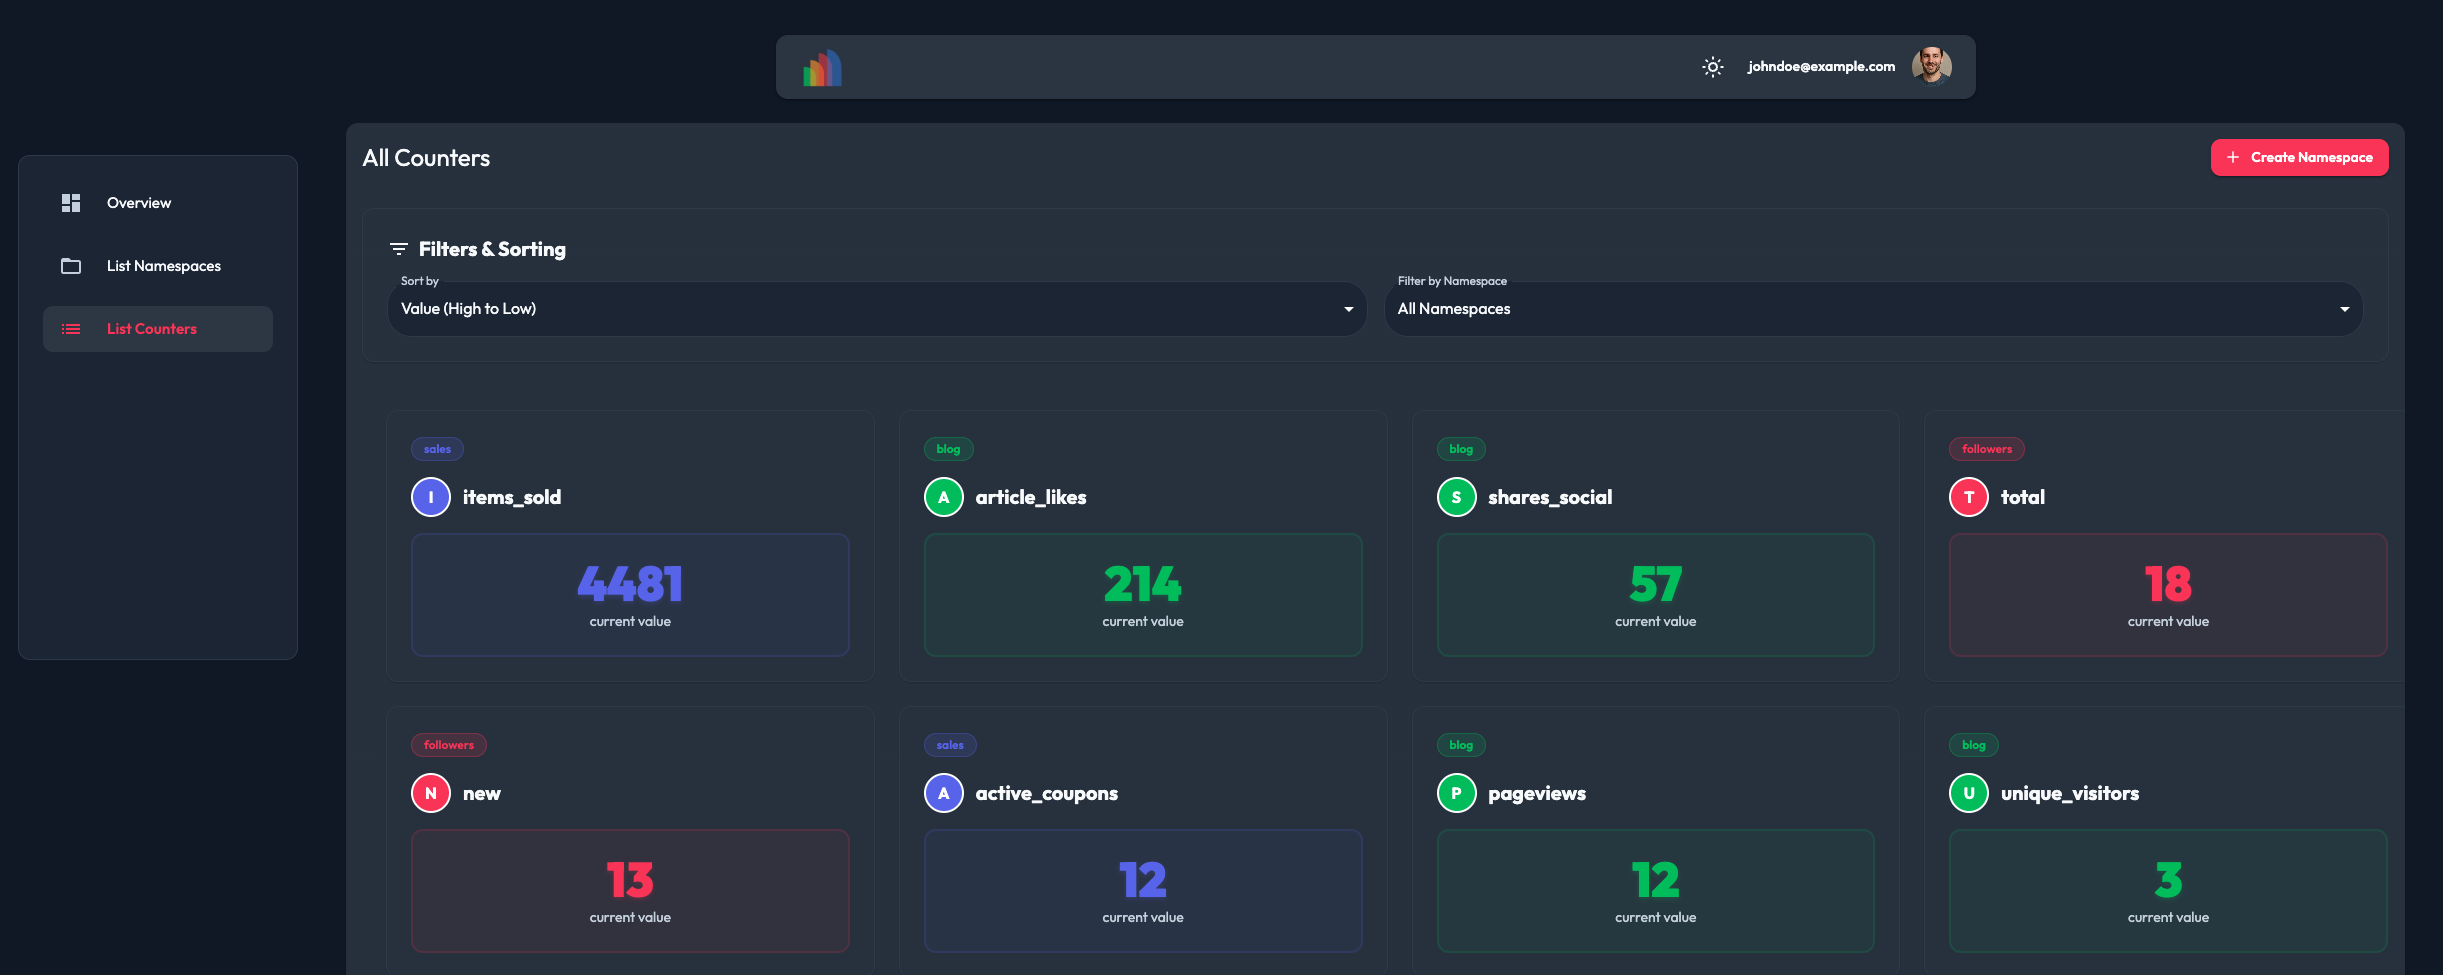Toggle the light theme with the sun icon

tap(1712, 66)
